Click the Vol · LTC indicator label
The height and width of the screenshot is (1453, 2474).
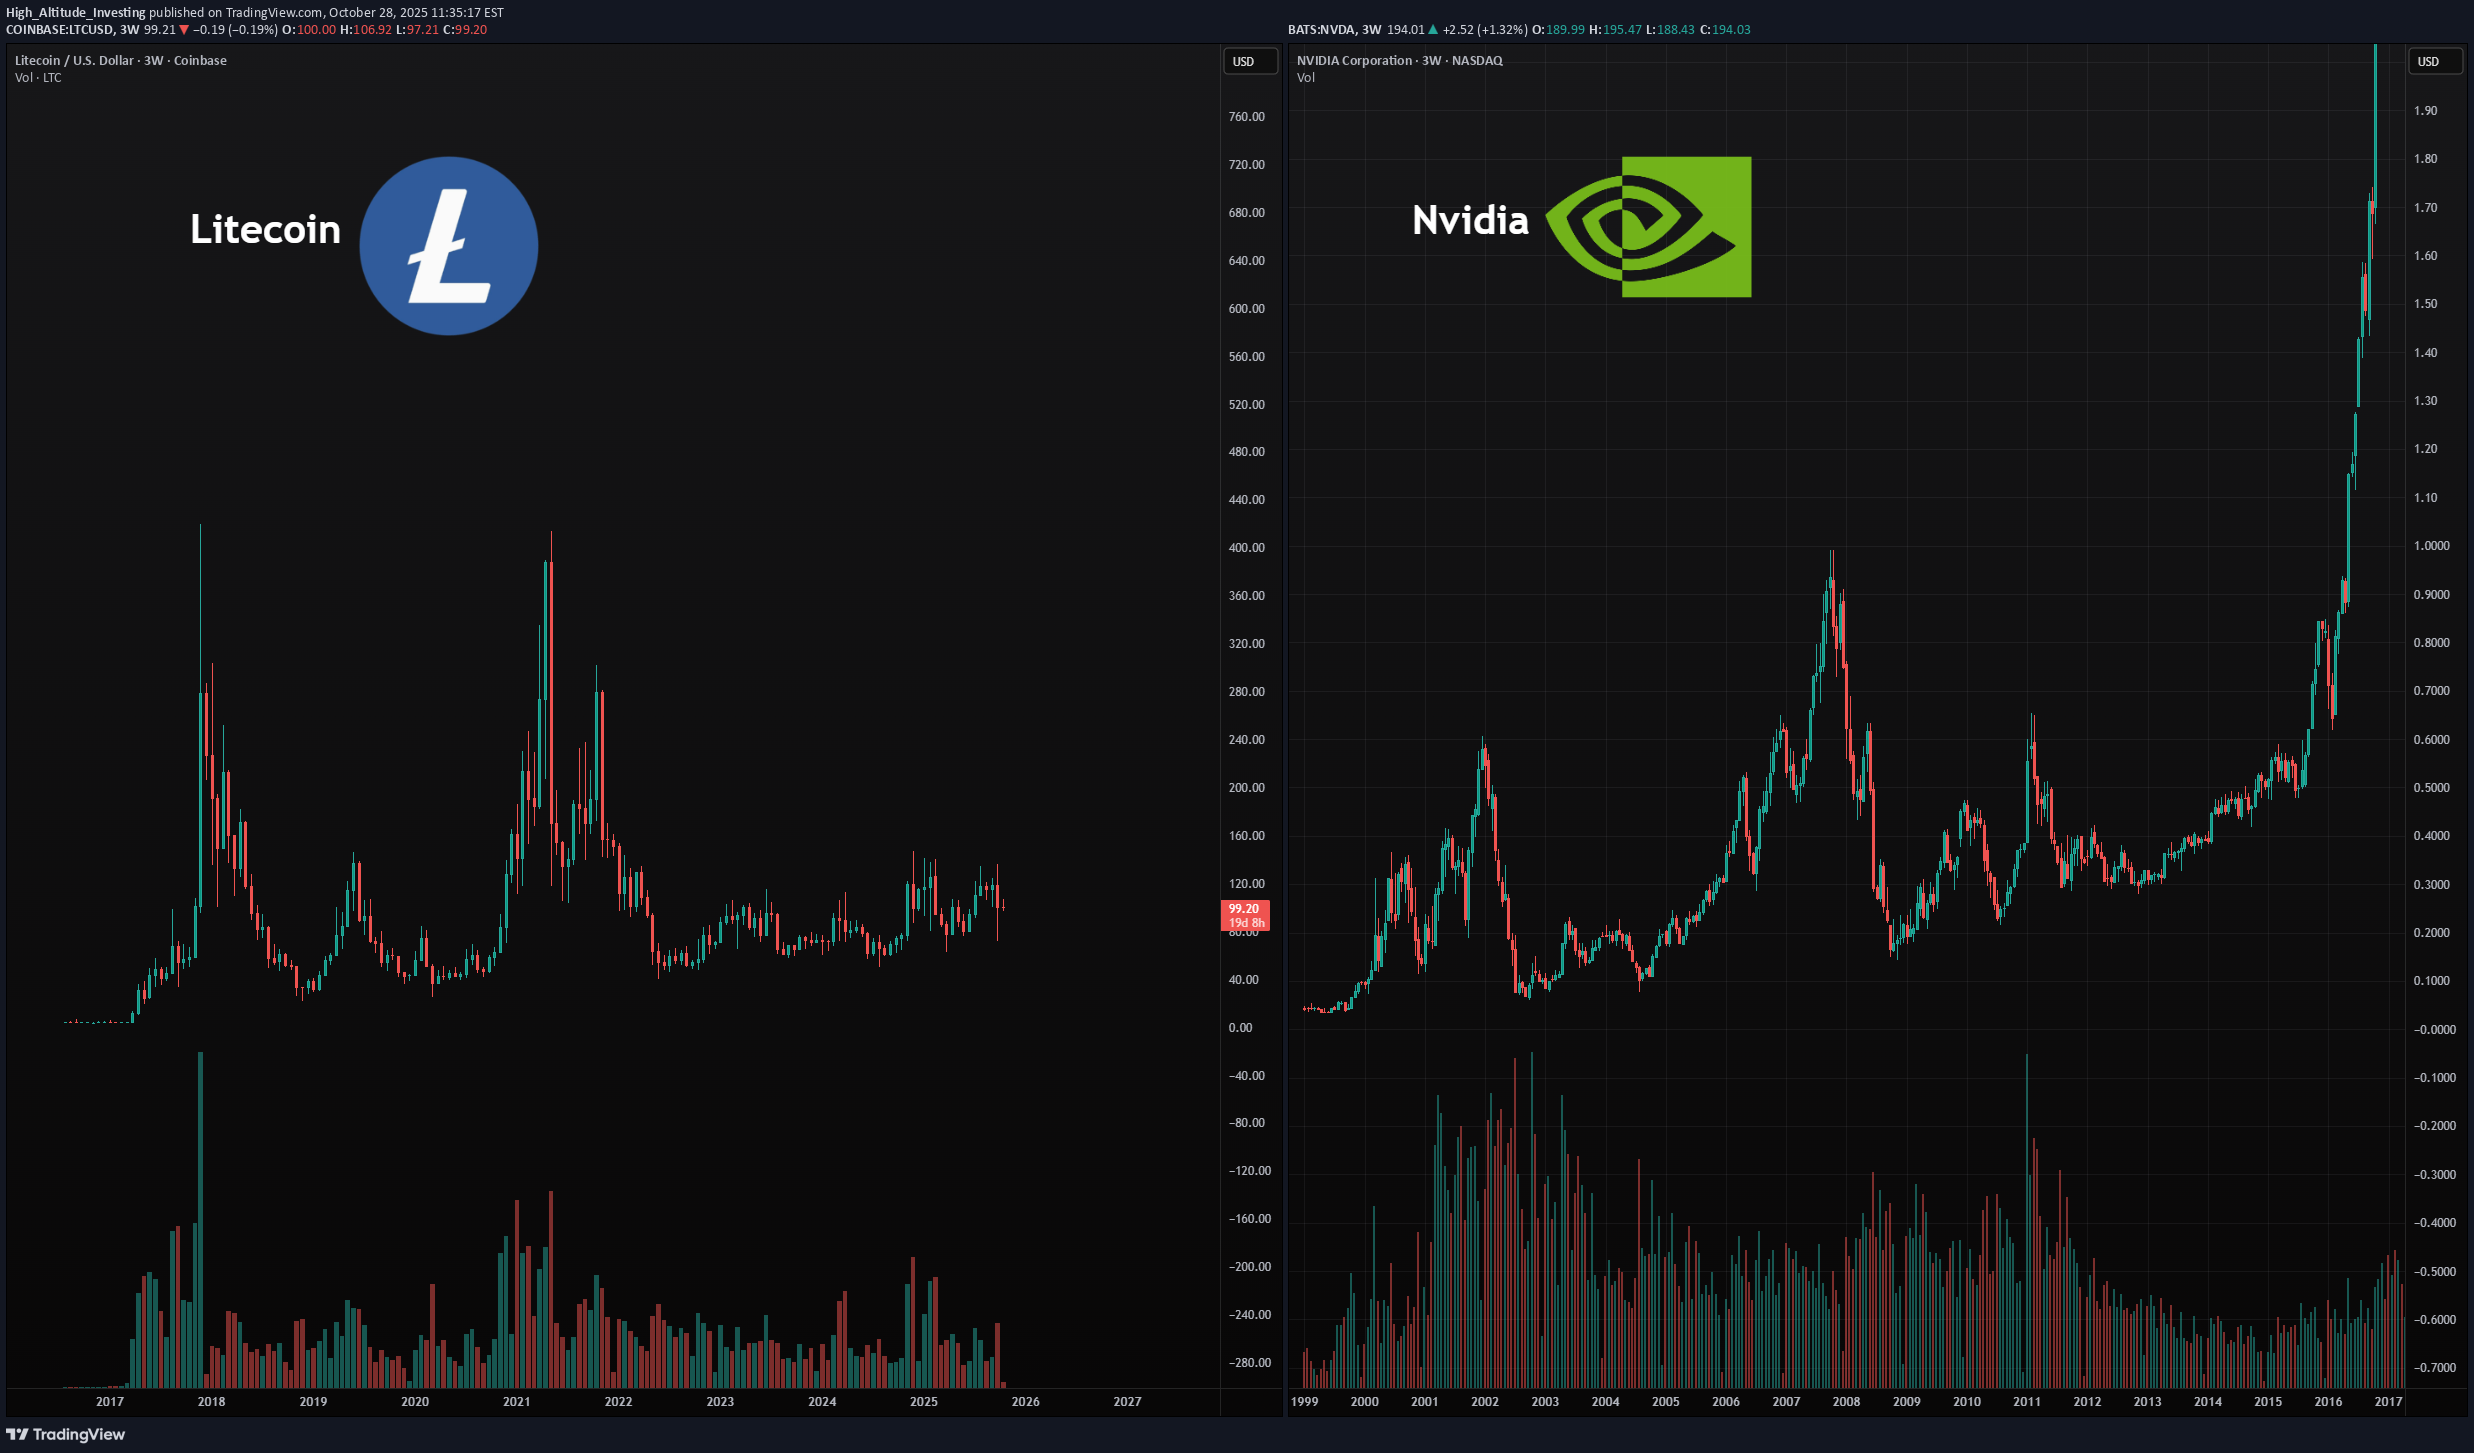(x=38, y=78)
